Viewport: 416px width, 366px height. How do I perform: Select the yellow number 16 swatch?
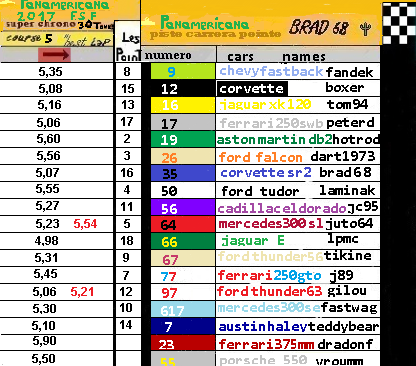183,105
